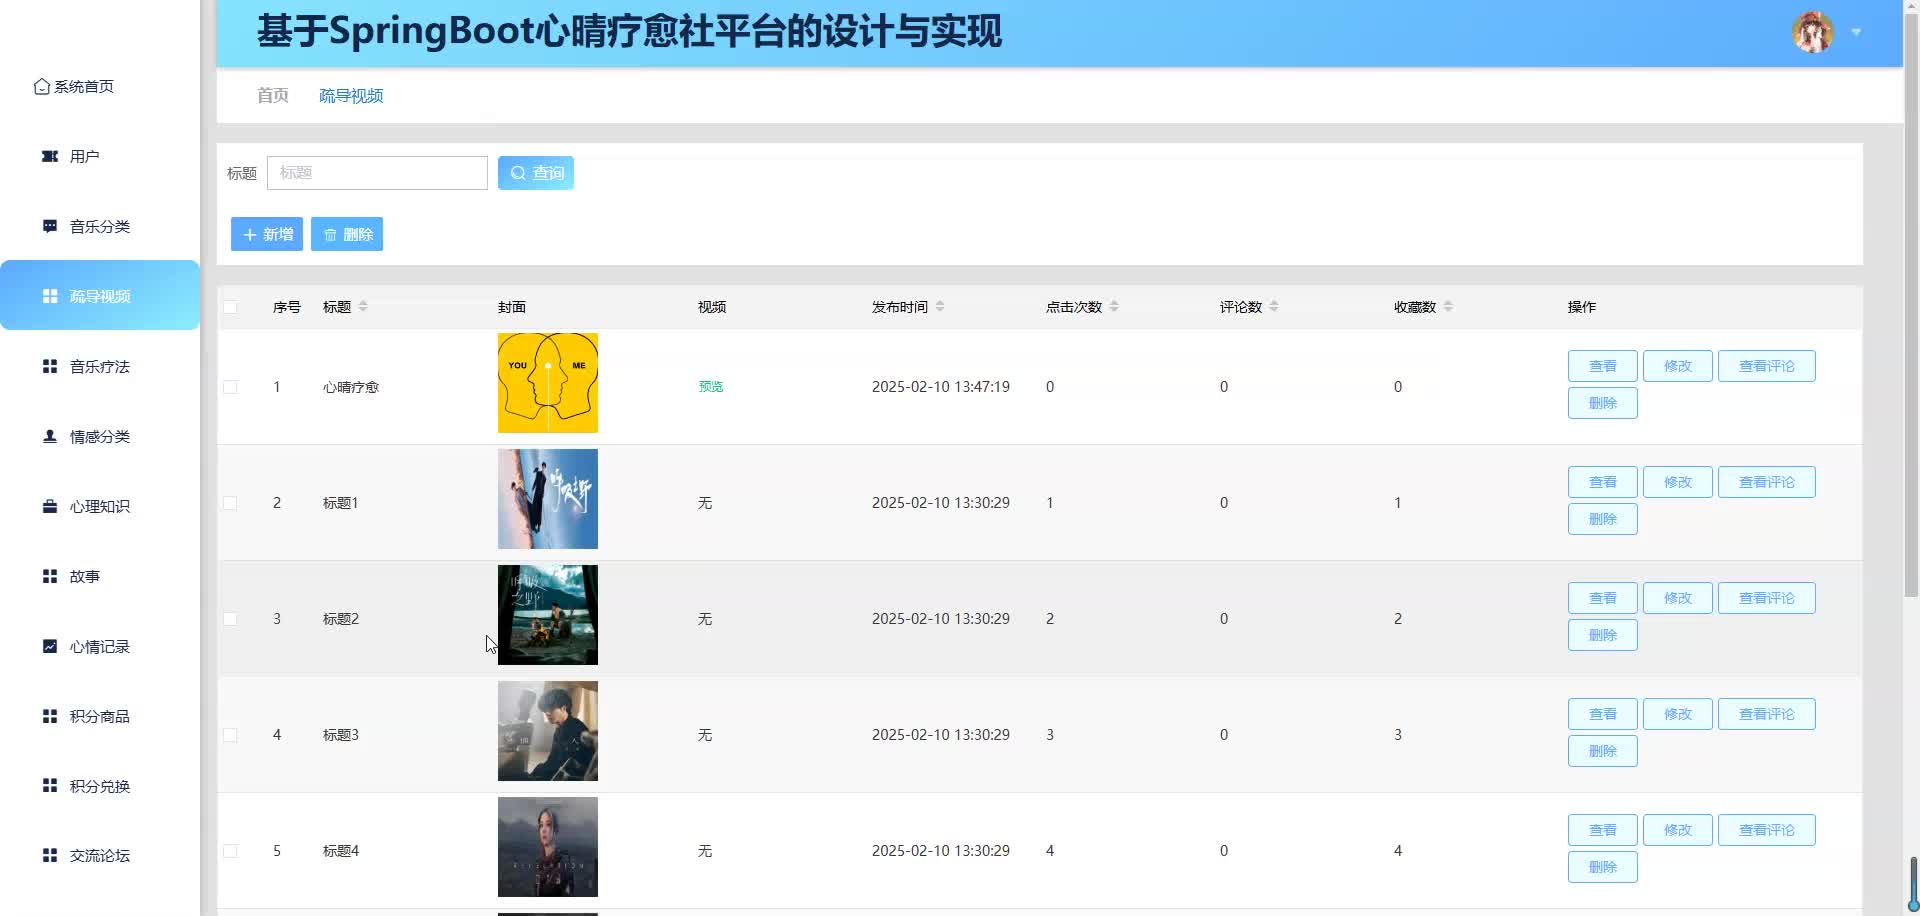Click the cover thumbnail for 标题2

tap(548, 615)
